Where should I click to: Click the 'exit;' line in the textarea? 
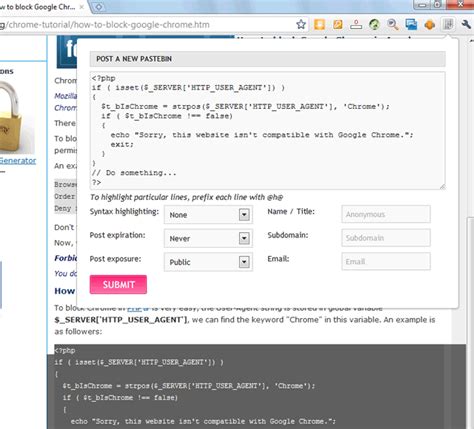(x=122, y=144)
